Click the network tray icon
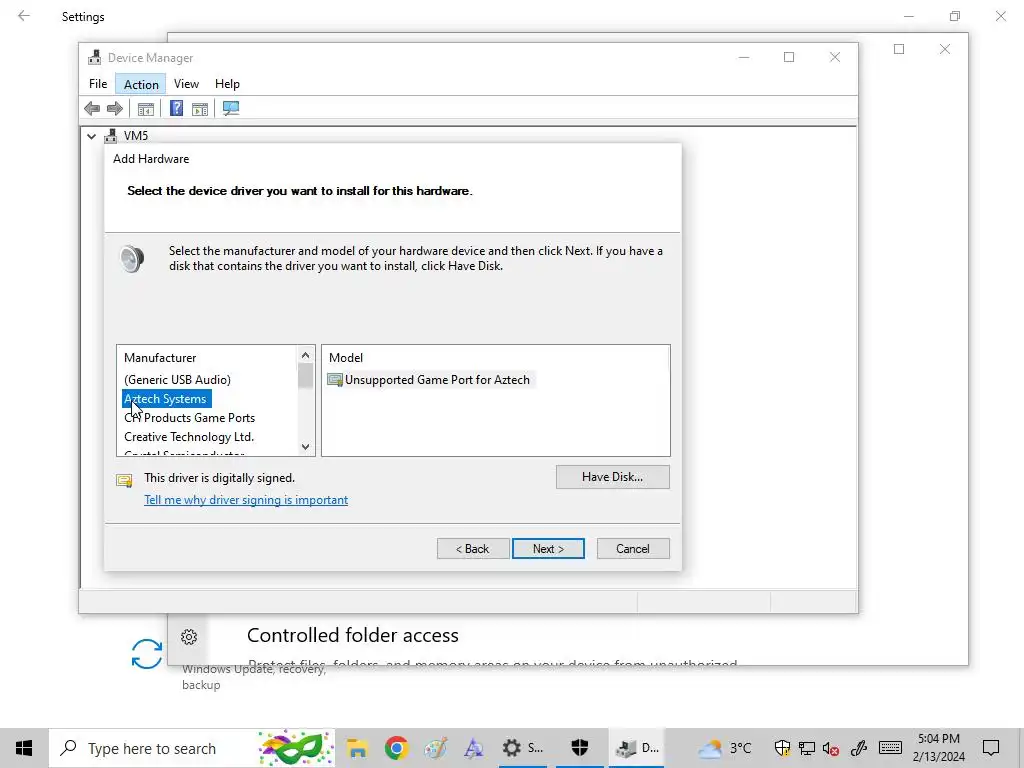The height and width of the screenshot is (768, 1024). coord(807,748)
